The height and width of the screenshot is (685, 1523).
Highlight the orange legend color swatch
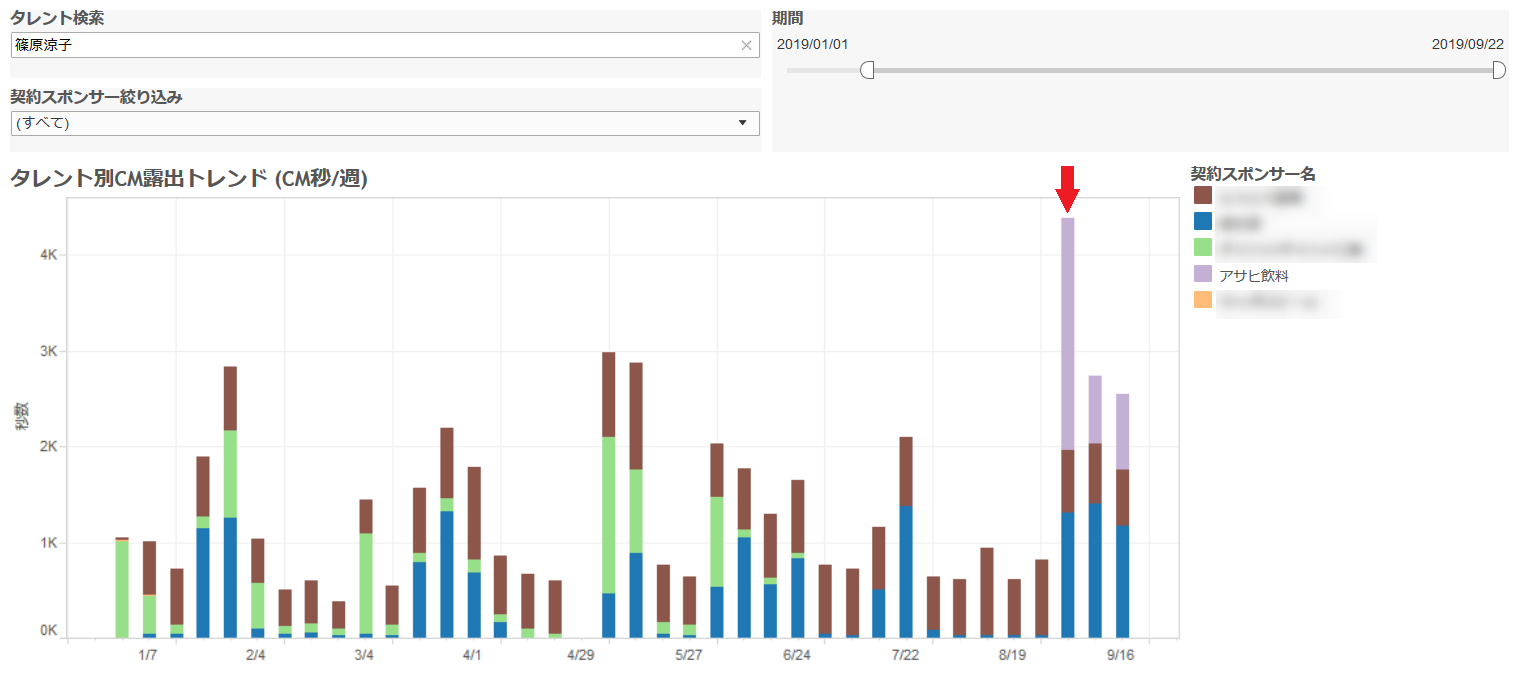click(x=1203, y=300)
